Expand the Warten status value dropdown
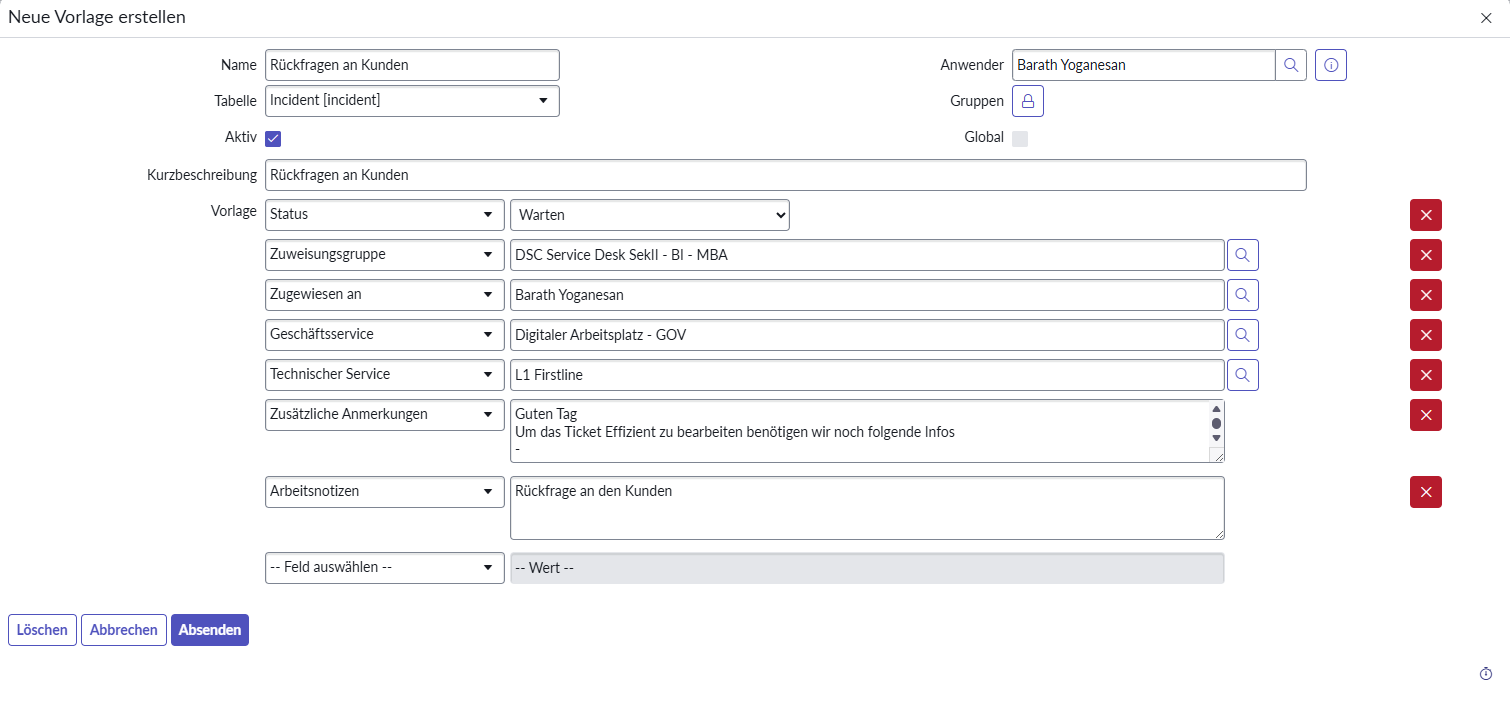The image size is (1510, 723). coord(649,215)
